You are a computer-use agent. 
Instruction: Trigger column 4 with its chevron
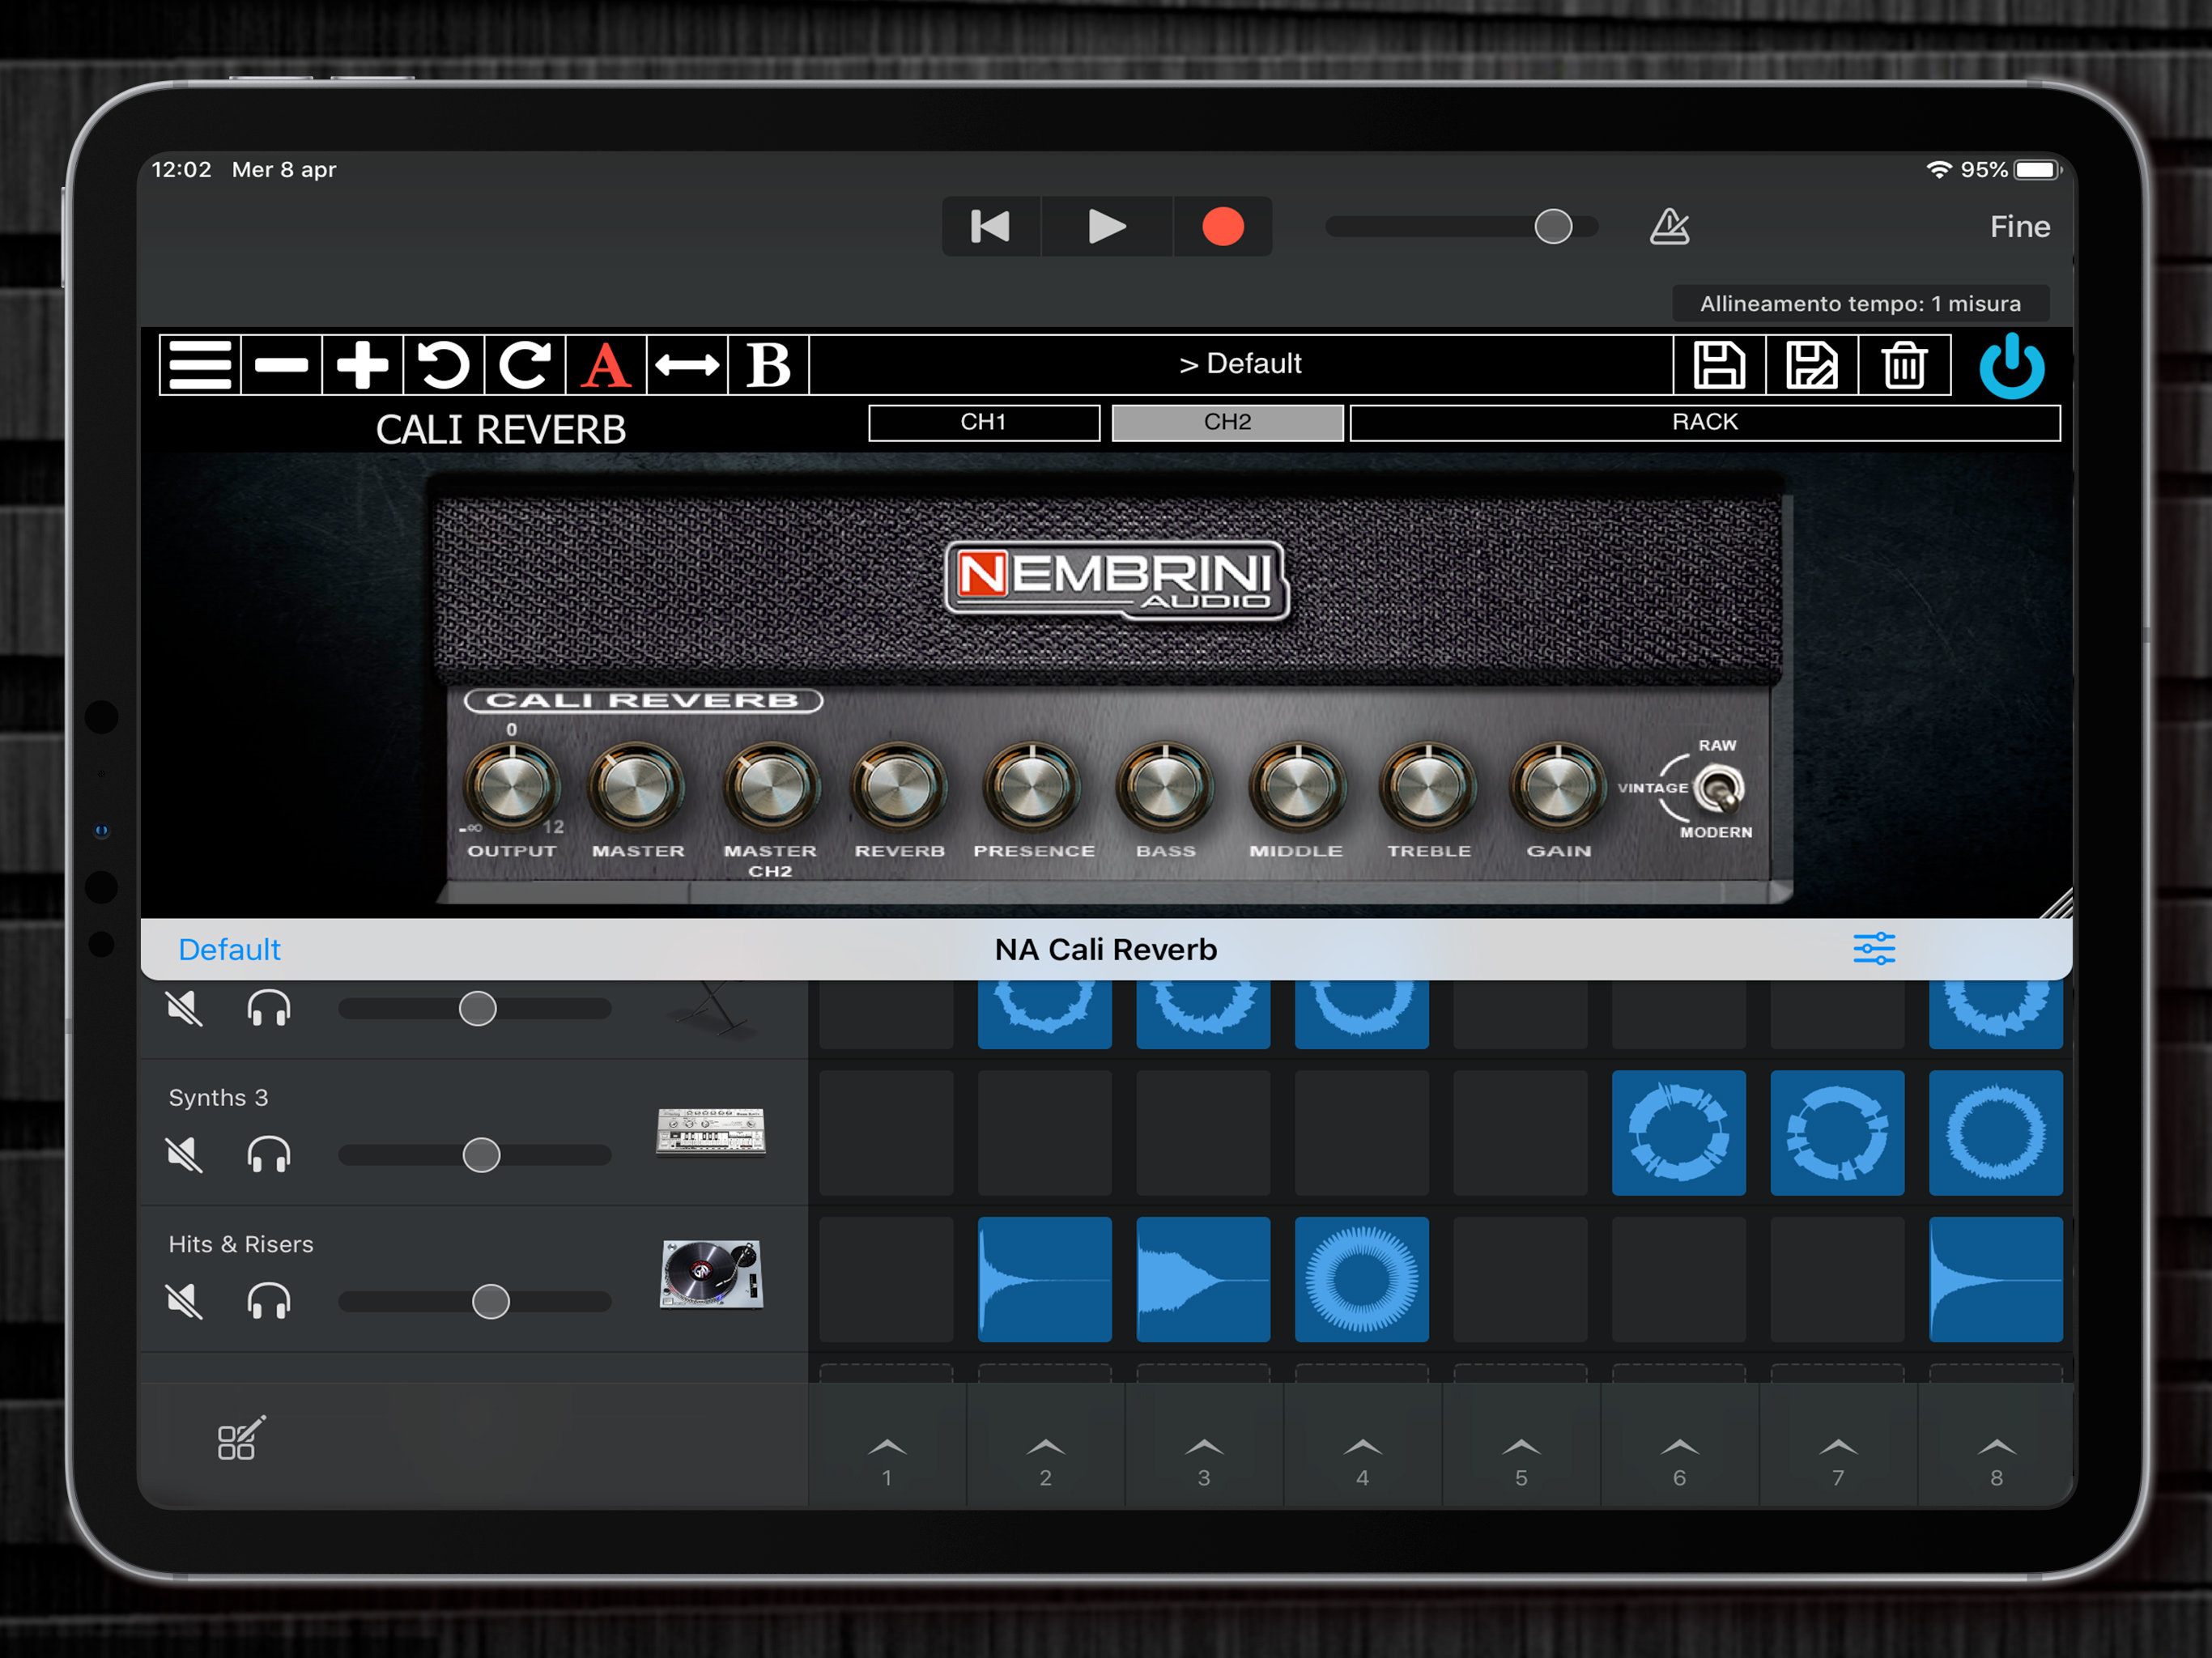1362,1446
